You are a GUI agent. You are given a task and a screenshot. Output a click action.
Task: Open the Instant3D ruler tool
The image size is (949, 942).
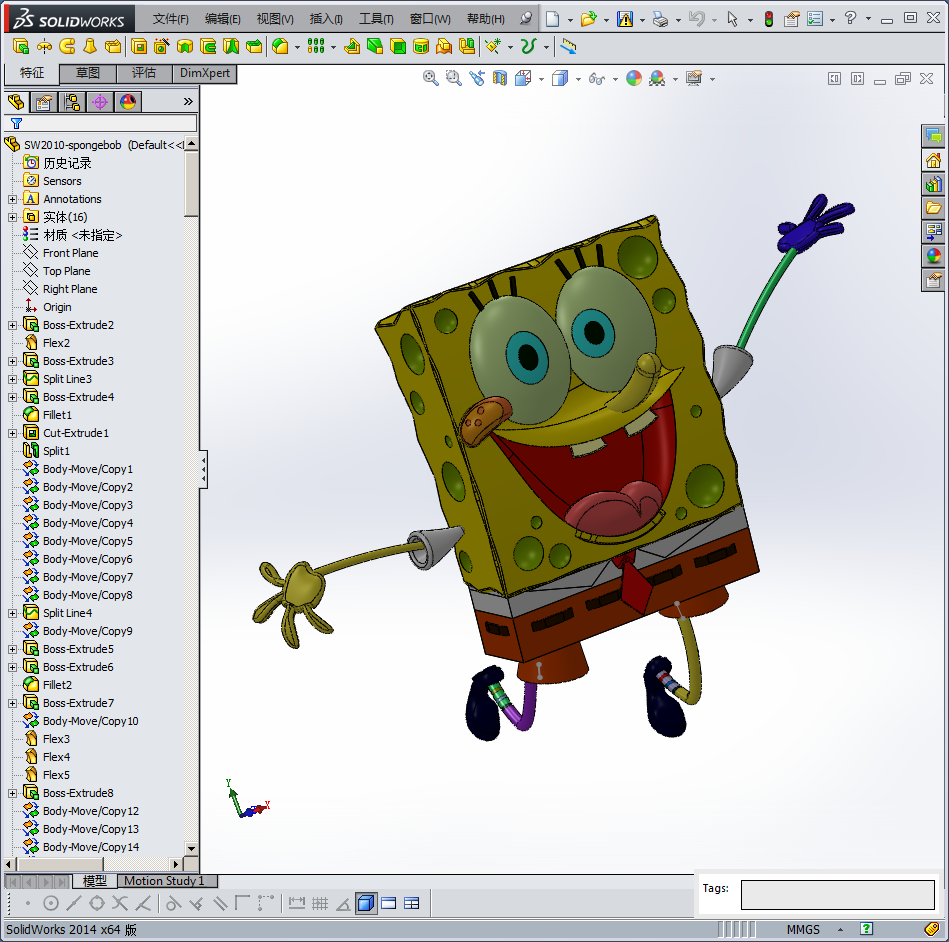[568, 46]
